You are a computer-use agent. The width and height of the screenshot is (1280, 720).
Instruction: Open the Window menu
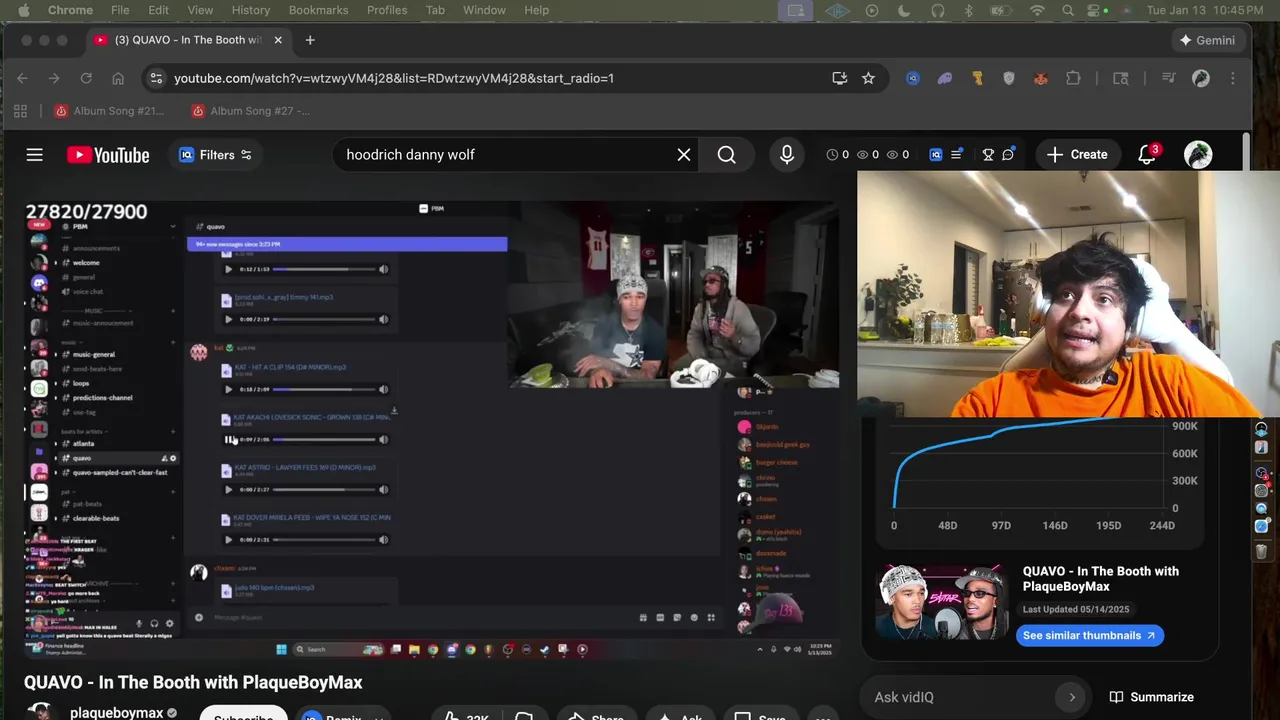click(484, 10)
